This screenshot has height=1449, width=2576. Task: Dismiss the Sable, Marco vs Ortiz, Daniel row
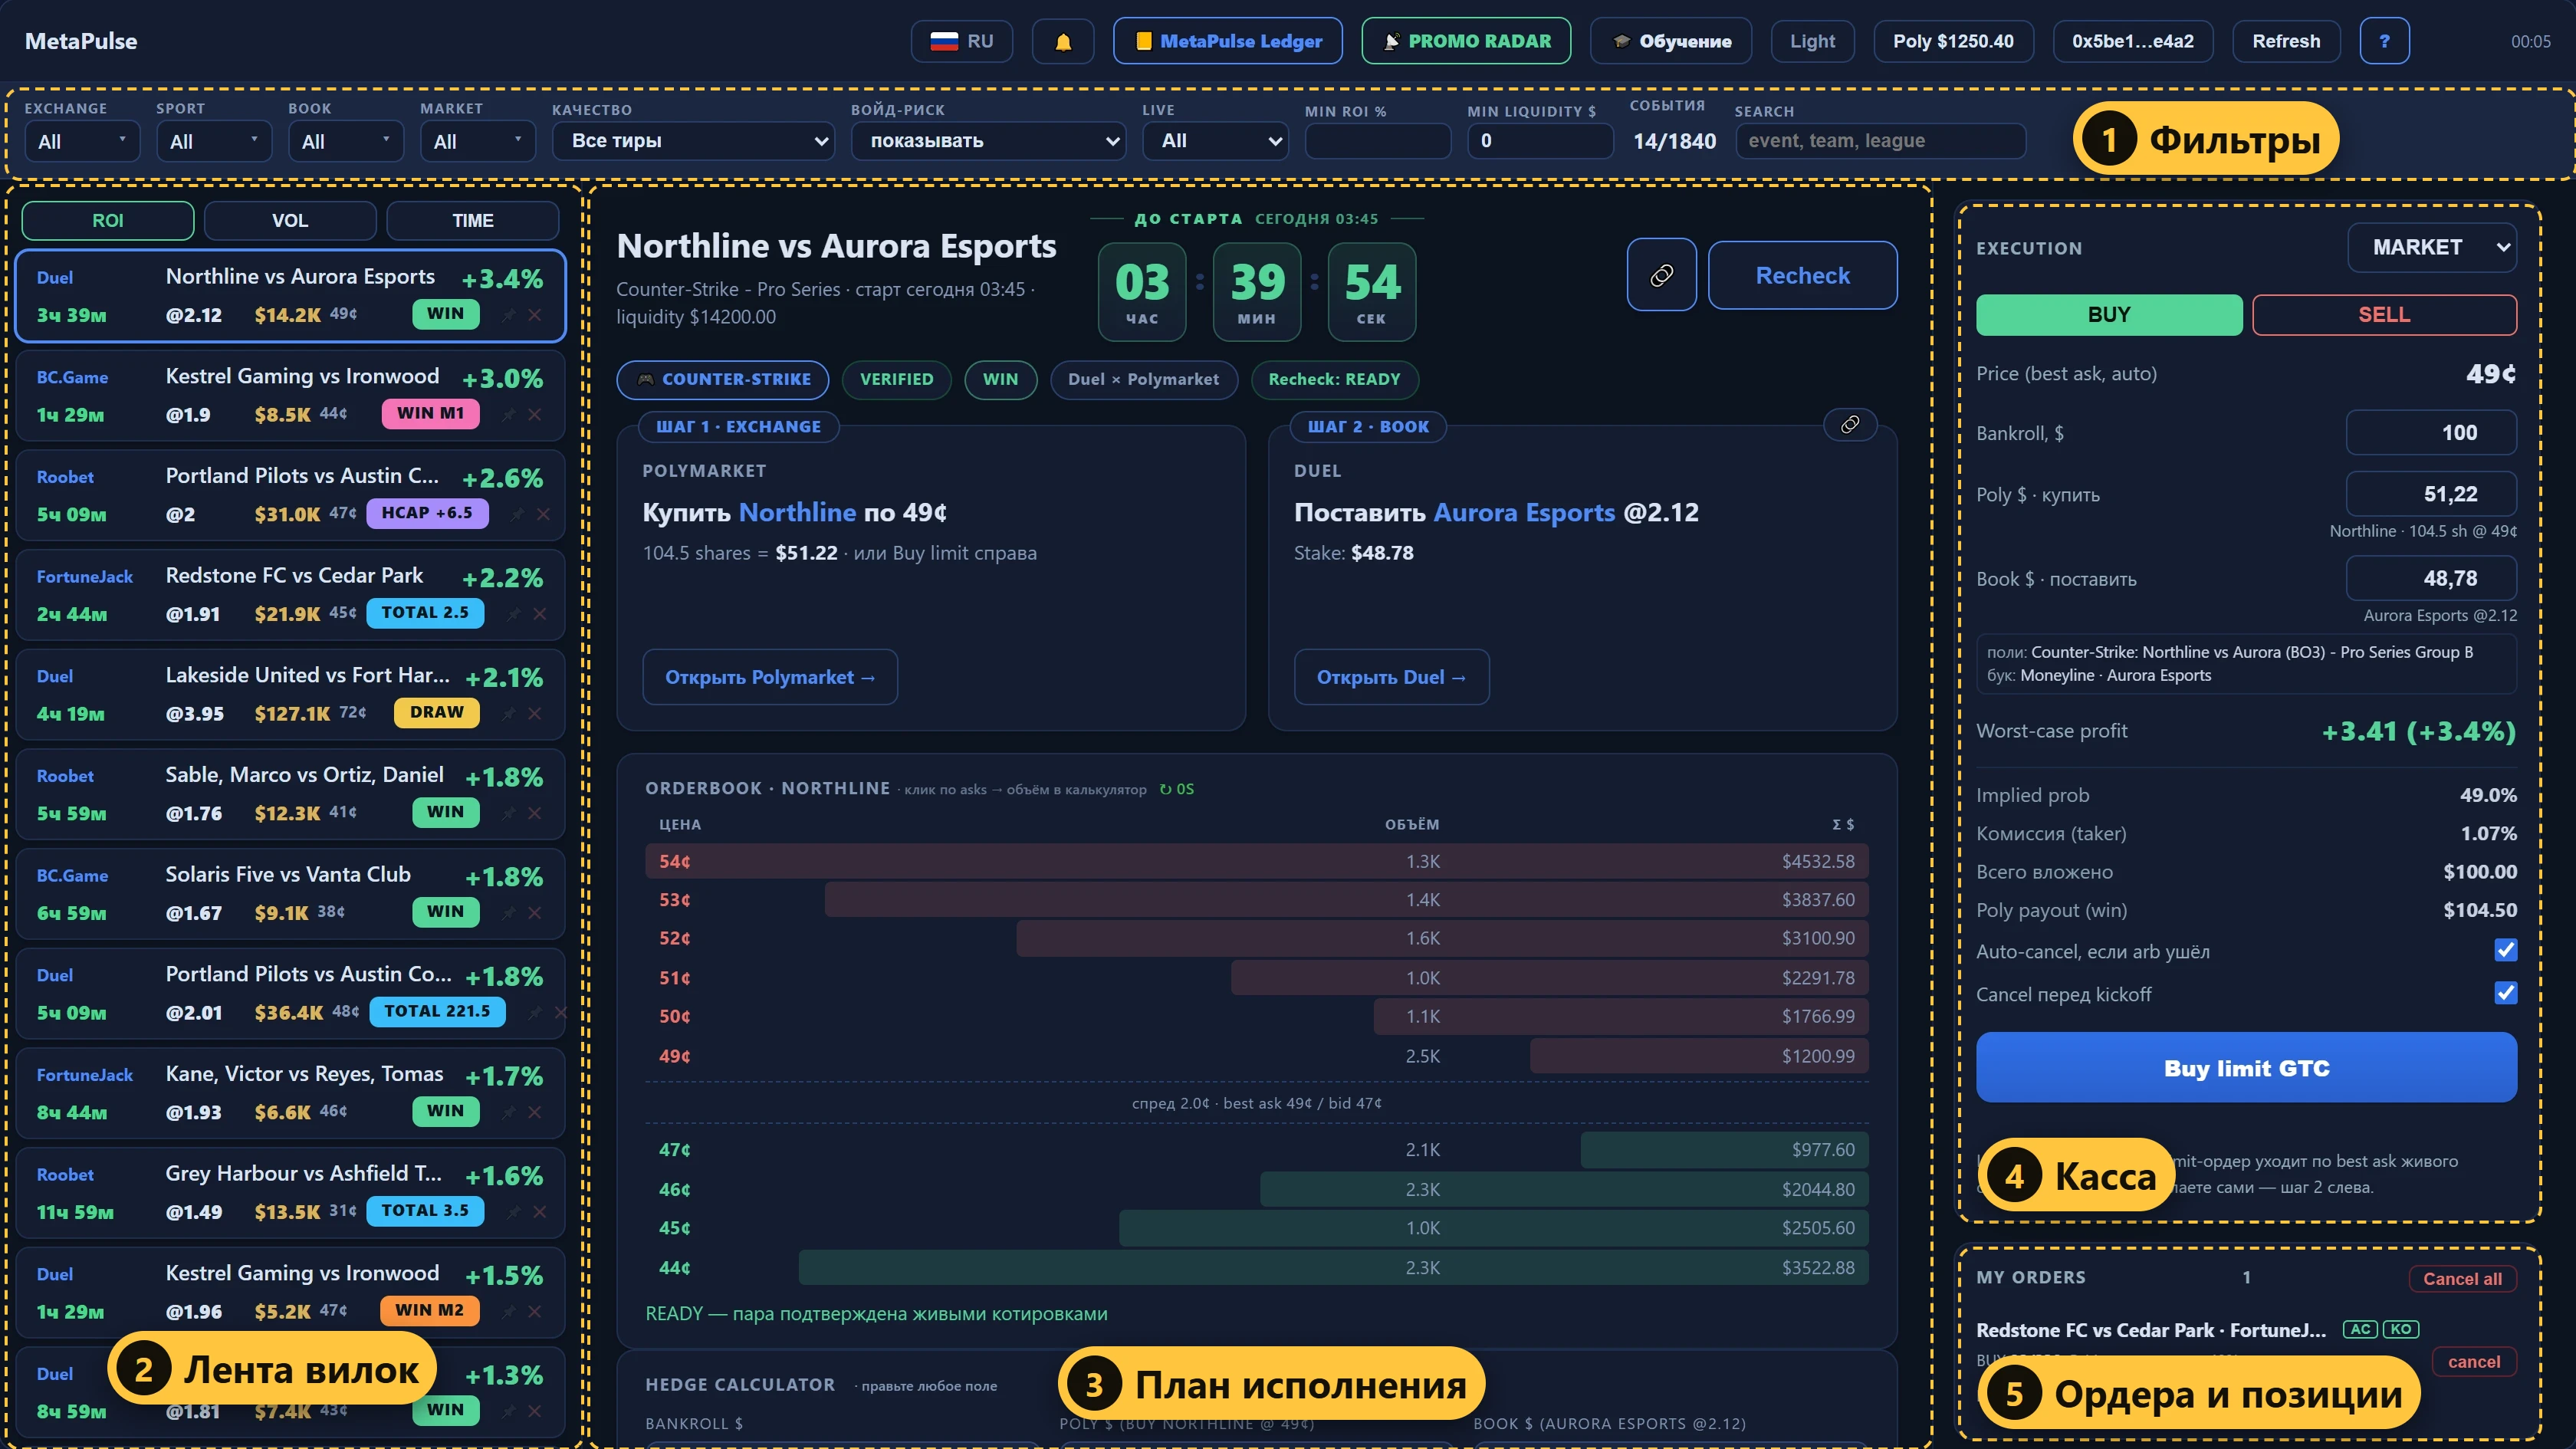[x=535, y=813]
